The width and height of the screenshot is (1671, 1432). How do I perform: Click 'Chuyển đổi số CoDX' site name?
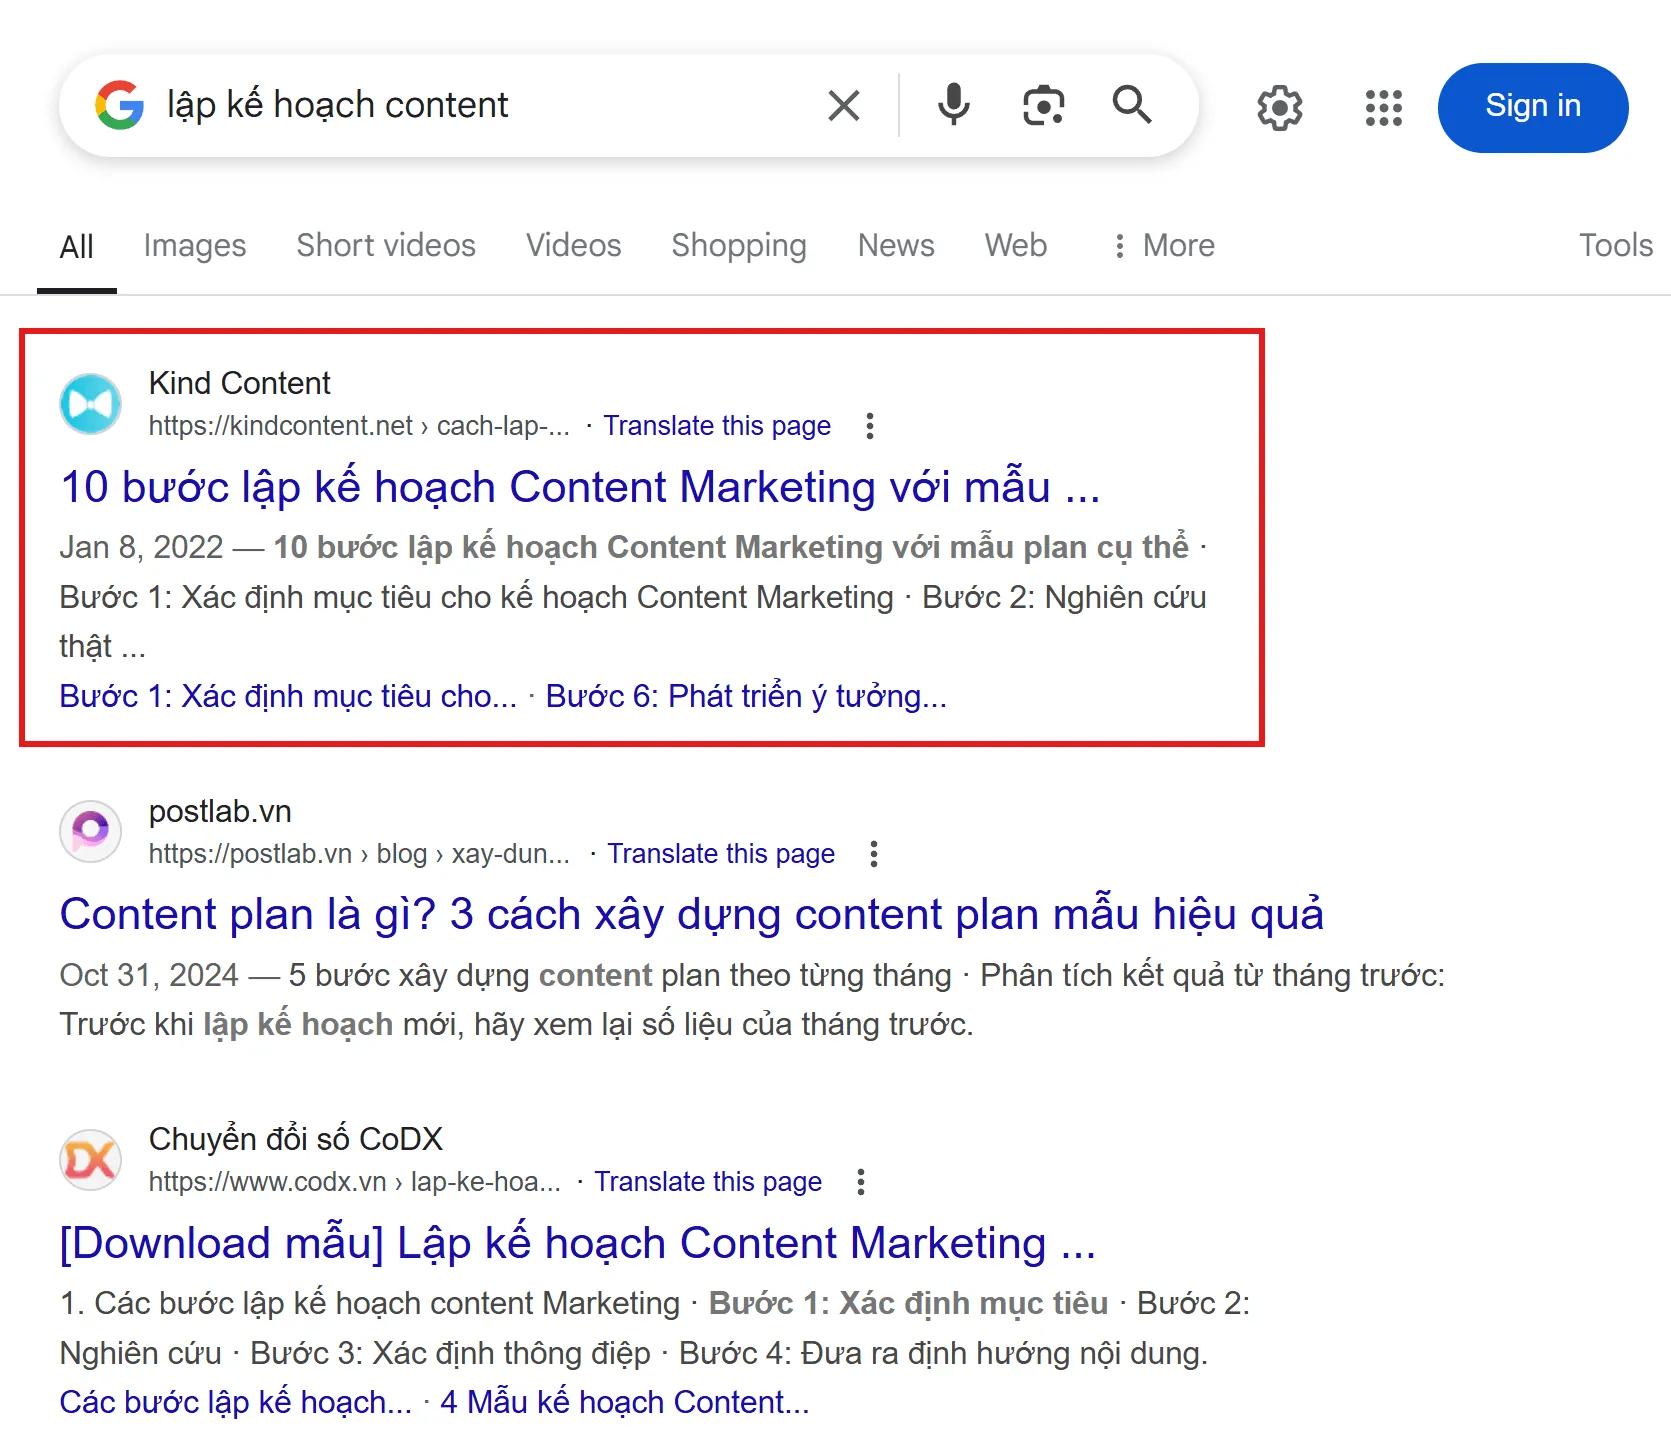click(296, 1140)
